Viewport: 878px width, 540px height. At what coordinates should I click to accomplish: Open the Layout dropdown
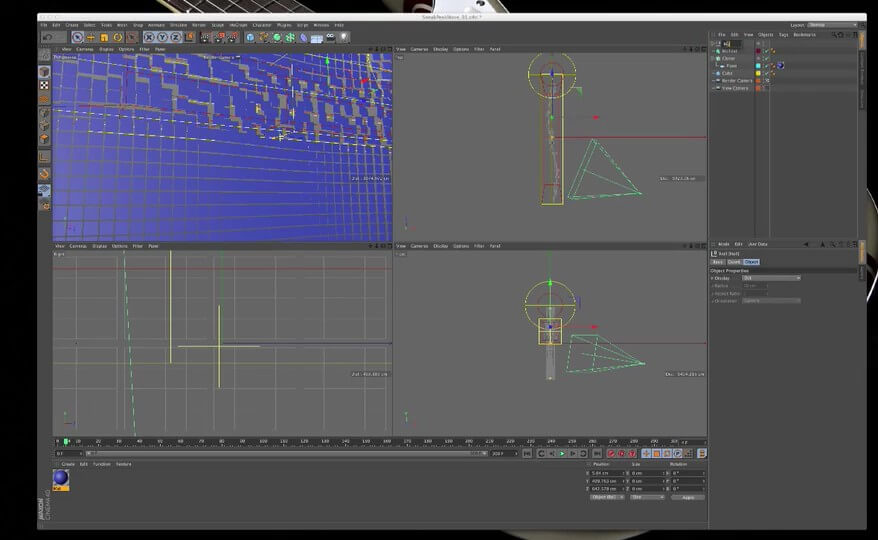click(830, 25)
